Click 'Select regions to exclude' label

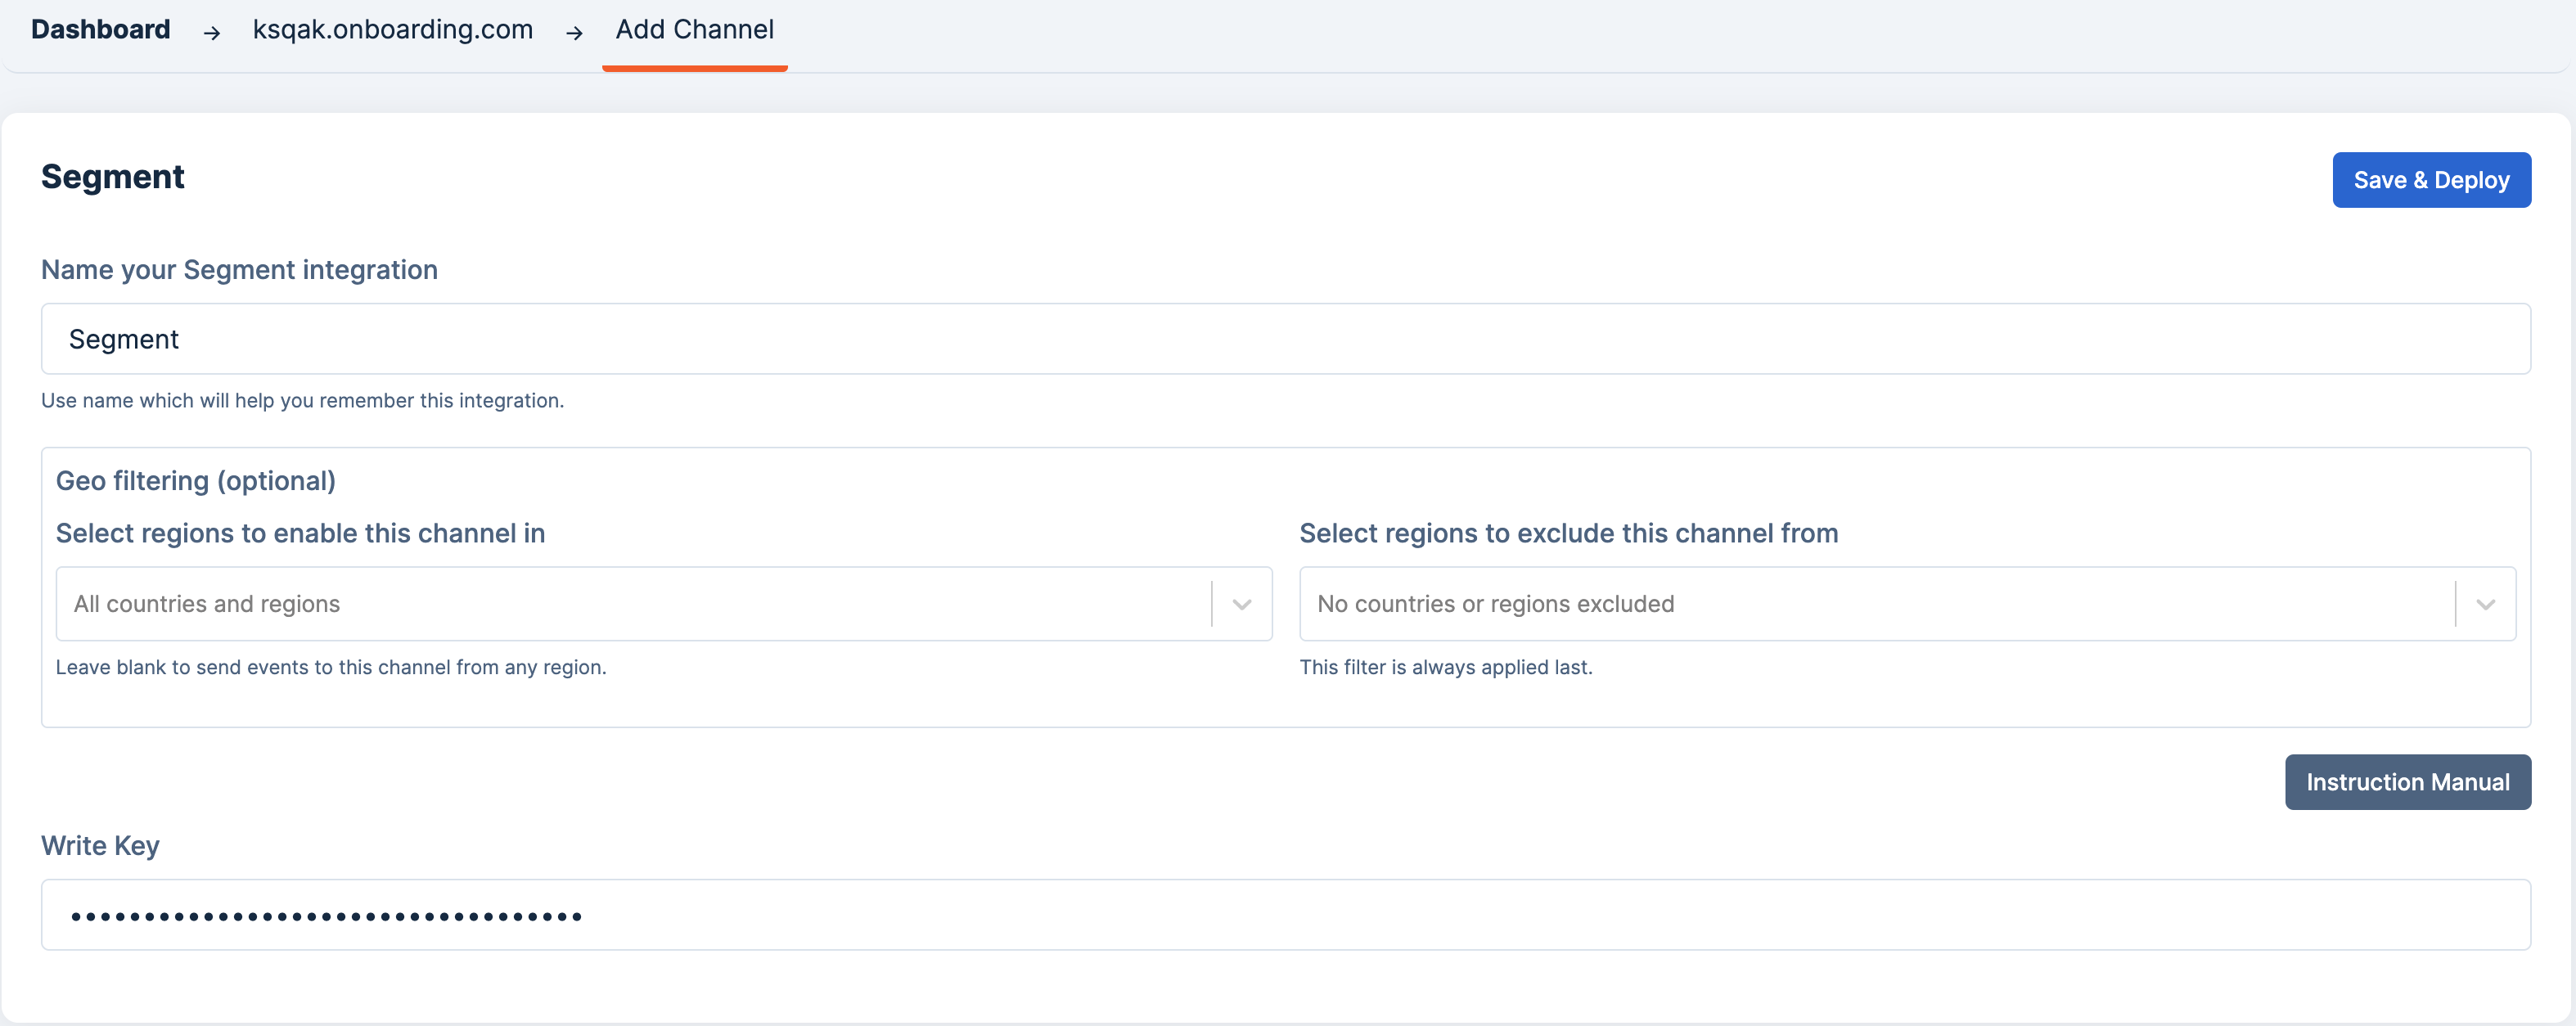tap(1568, 533)
